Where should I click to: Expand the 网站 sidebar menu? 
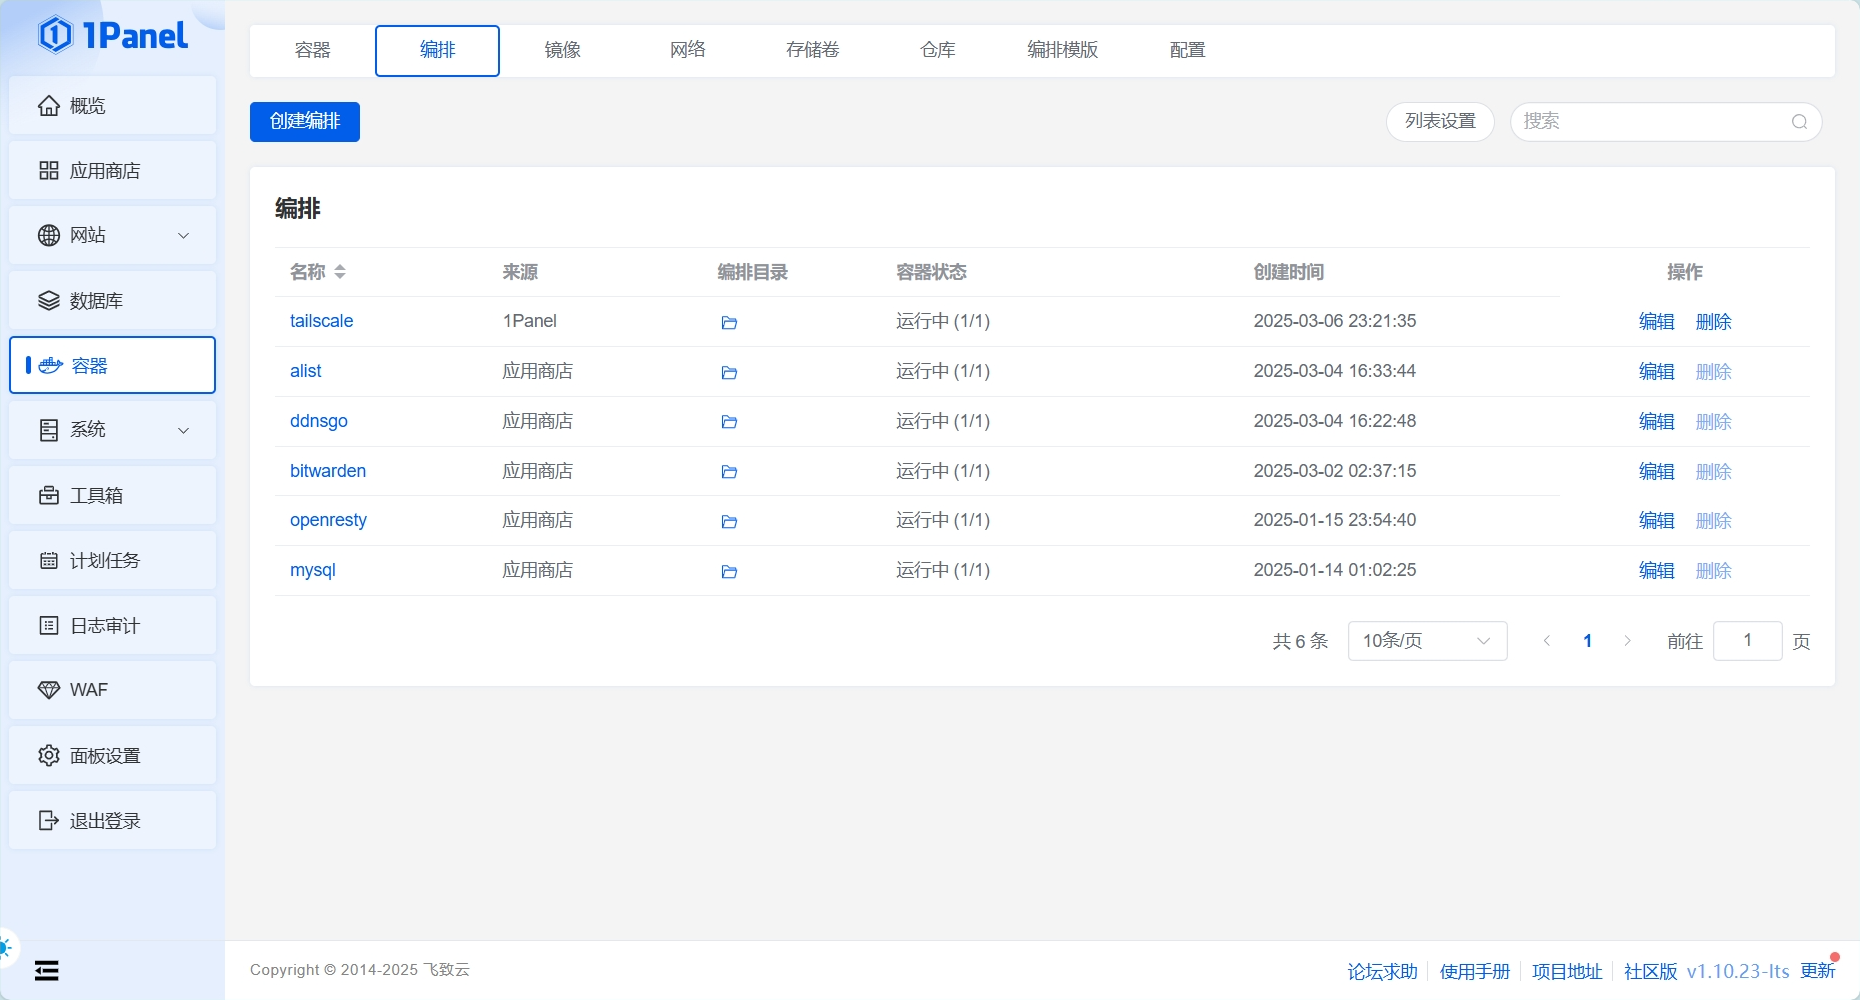112,235
